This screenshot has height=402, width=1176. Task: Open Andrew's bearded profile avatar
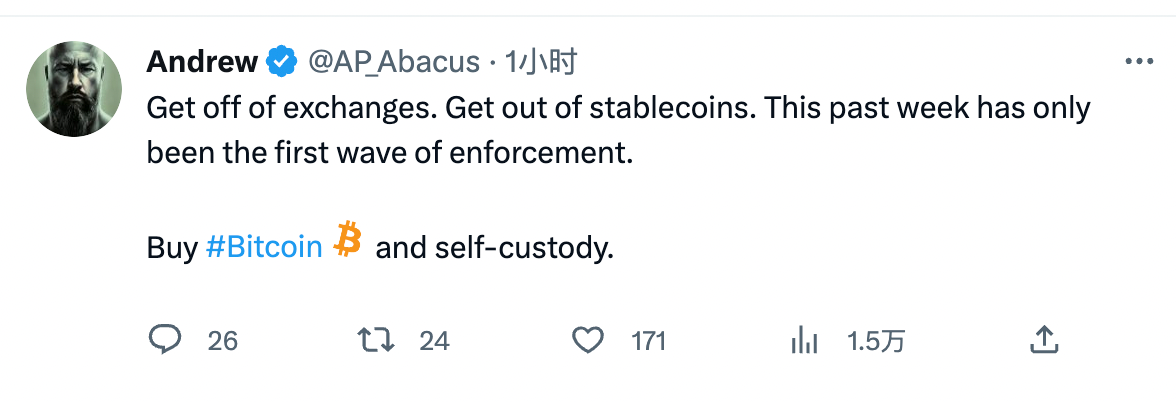coord(74,89)
